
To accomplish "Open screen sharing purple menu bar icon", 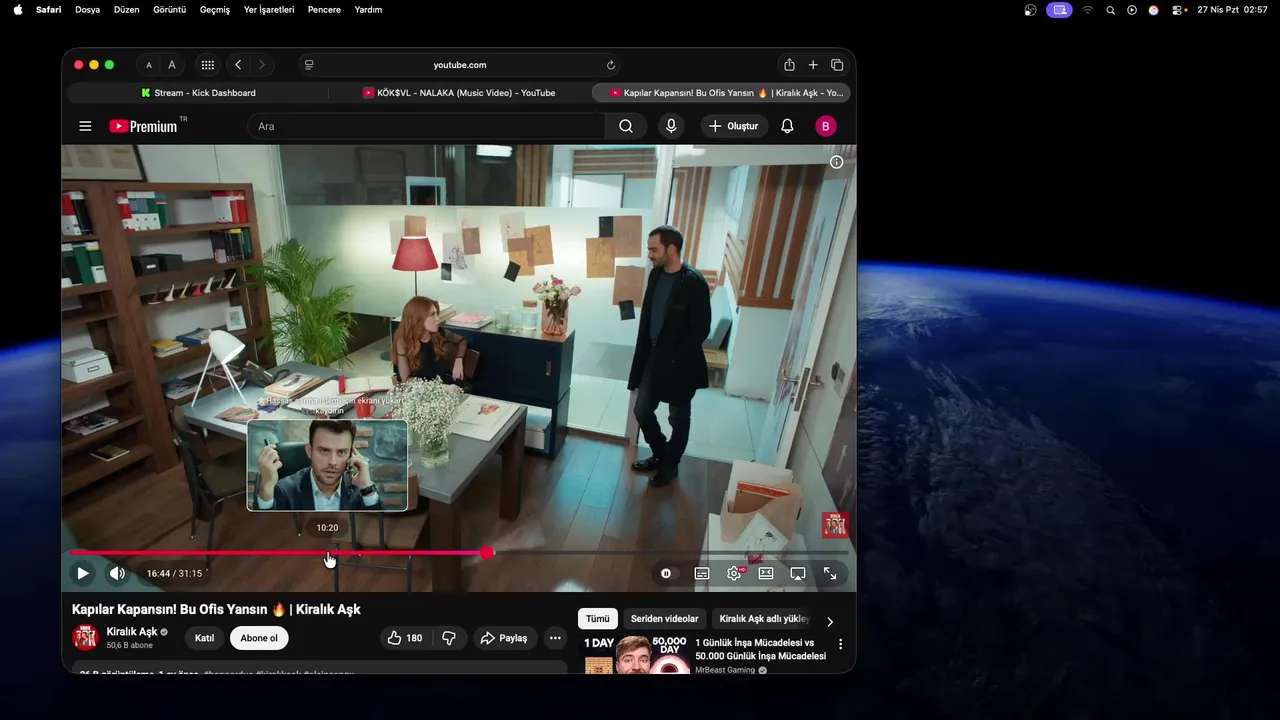I will (1059, 9).
